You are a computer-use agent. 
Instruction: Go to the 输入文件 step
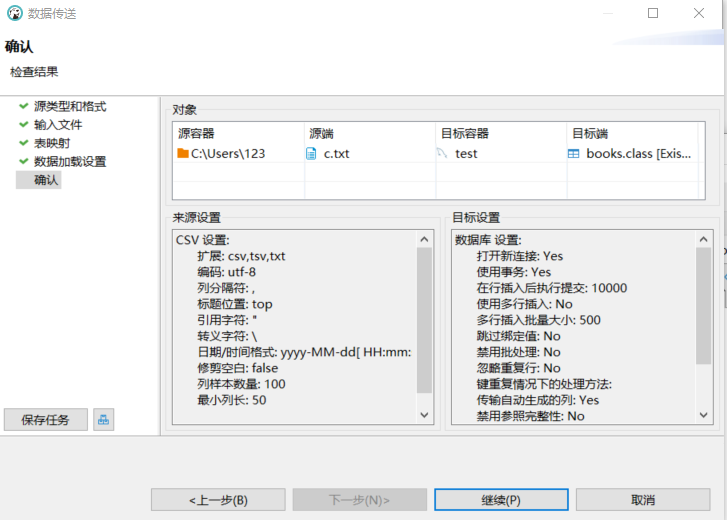tap(58, 125)
